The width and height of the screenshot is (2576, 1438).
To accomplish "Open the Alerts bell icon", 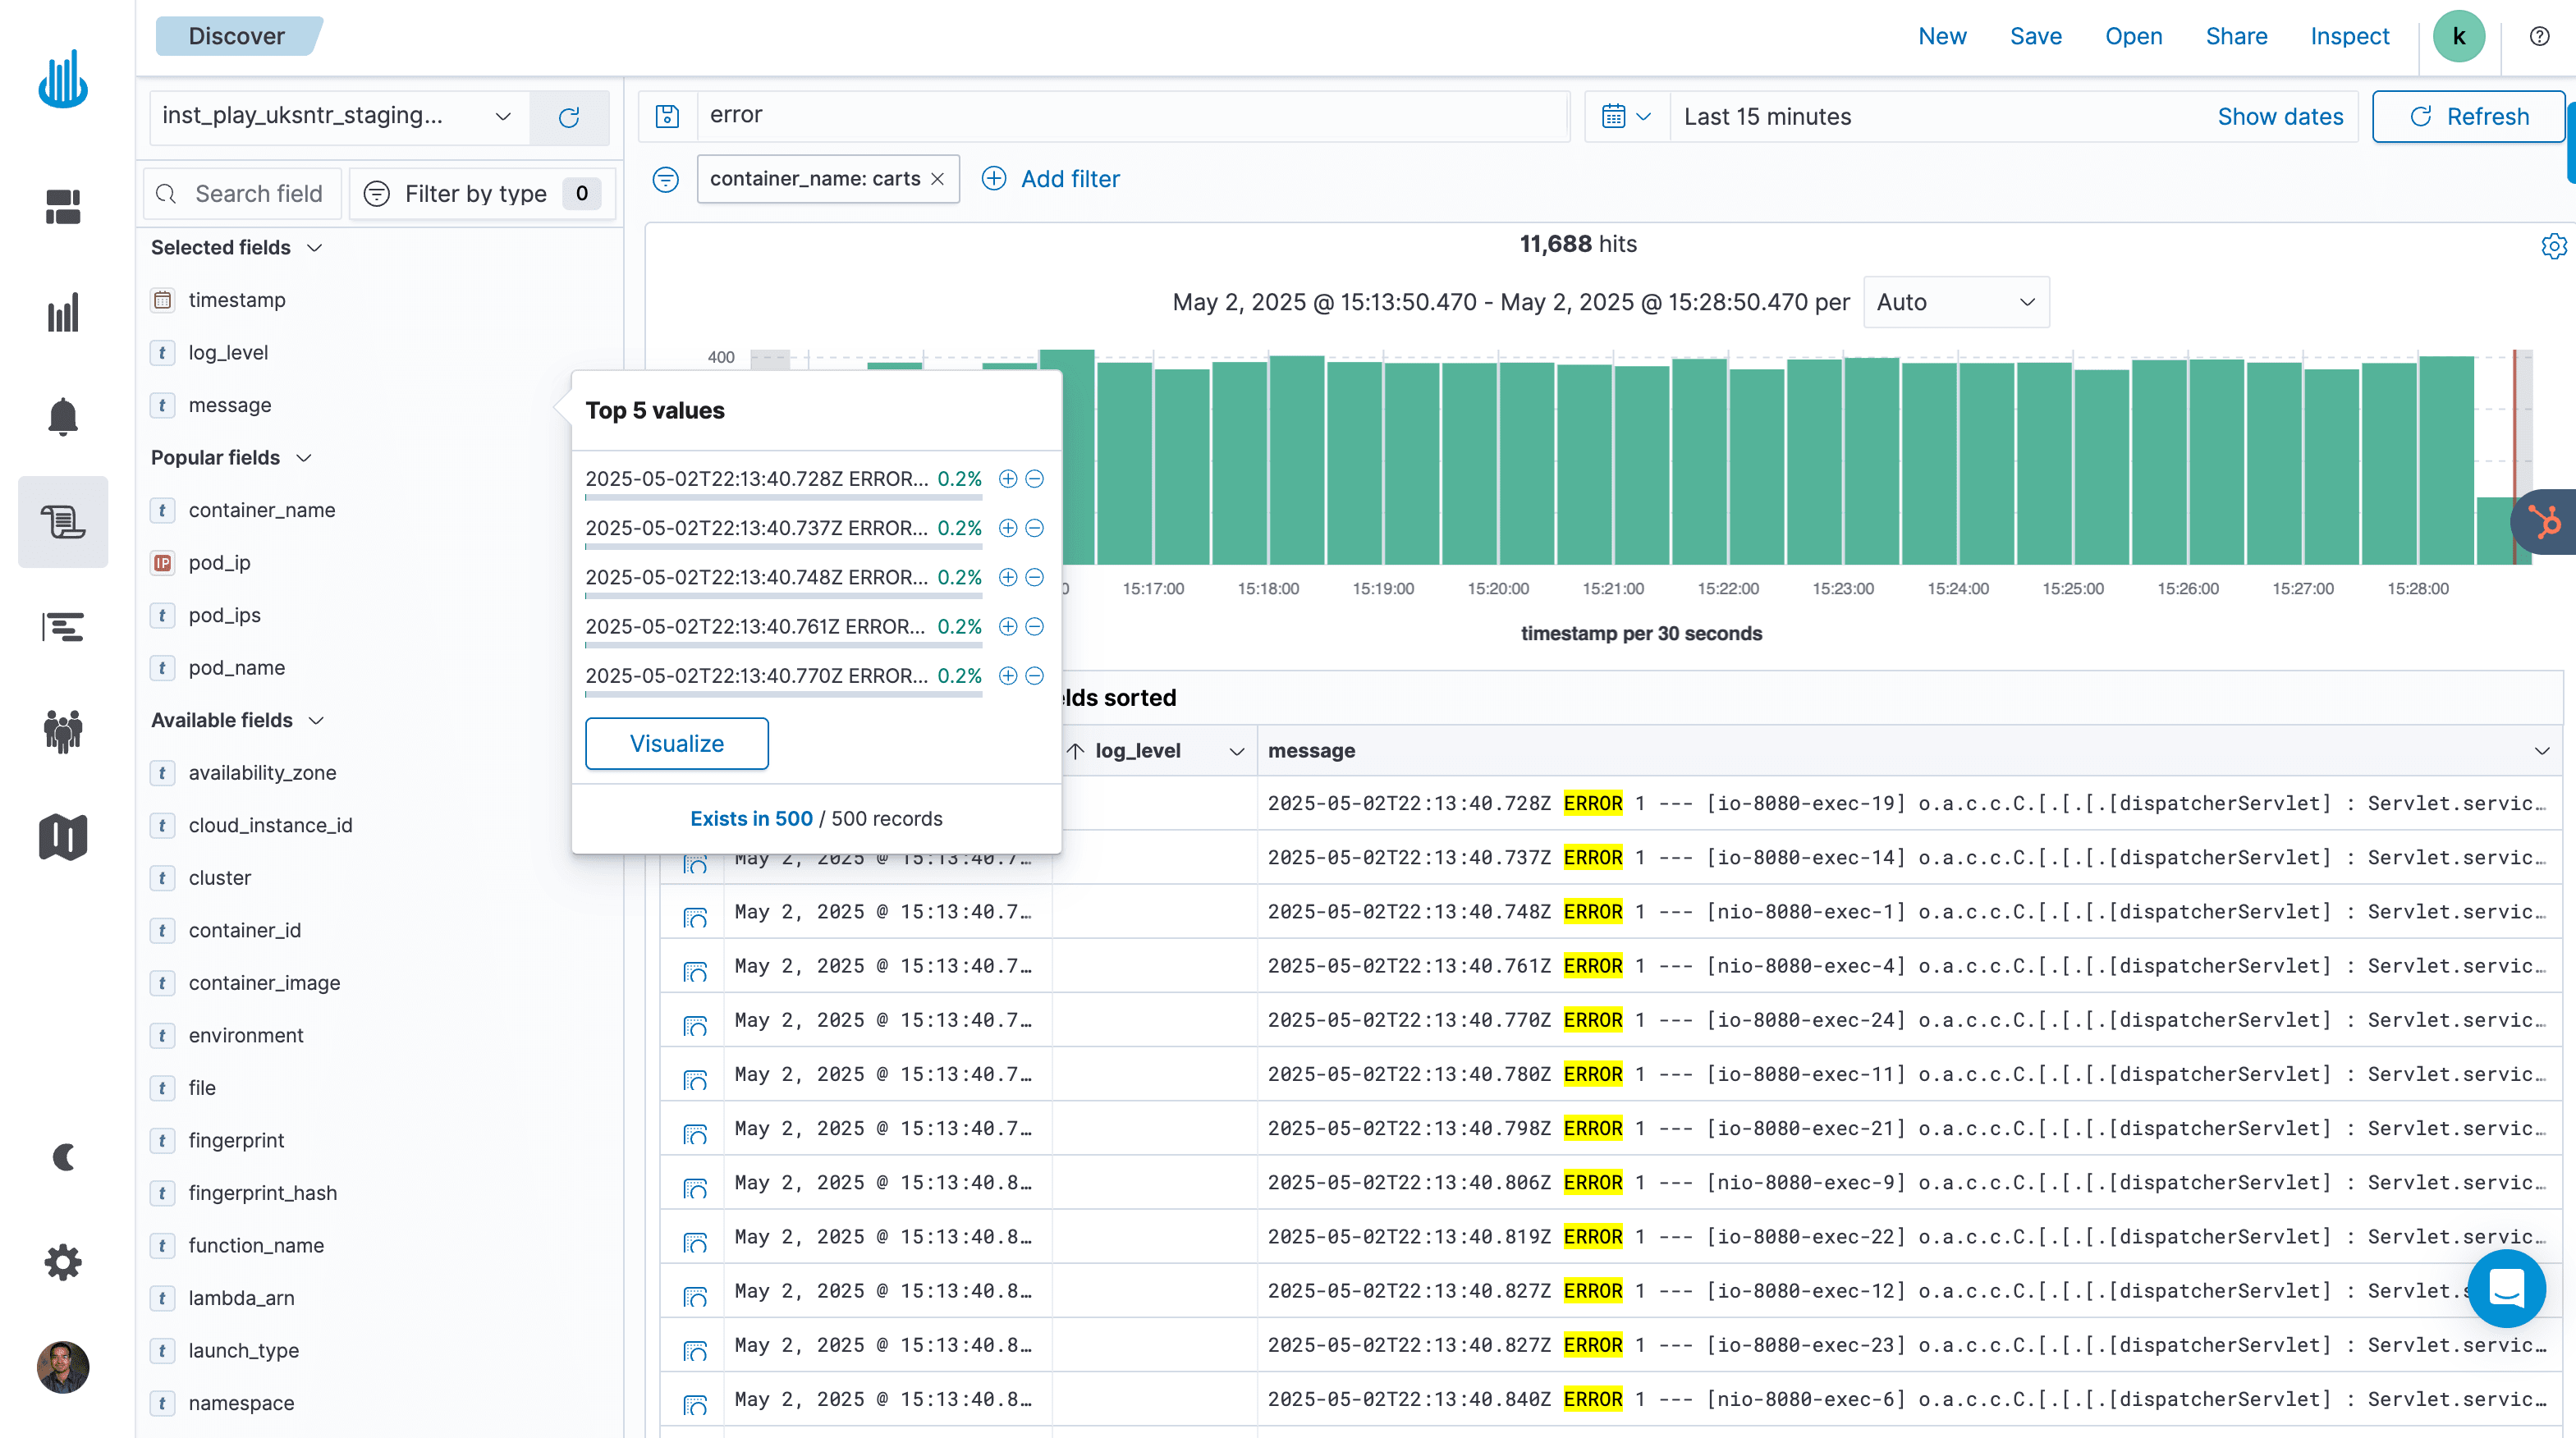I will coord(63,417).
